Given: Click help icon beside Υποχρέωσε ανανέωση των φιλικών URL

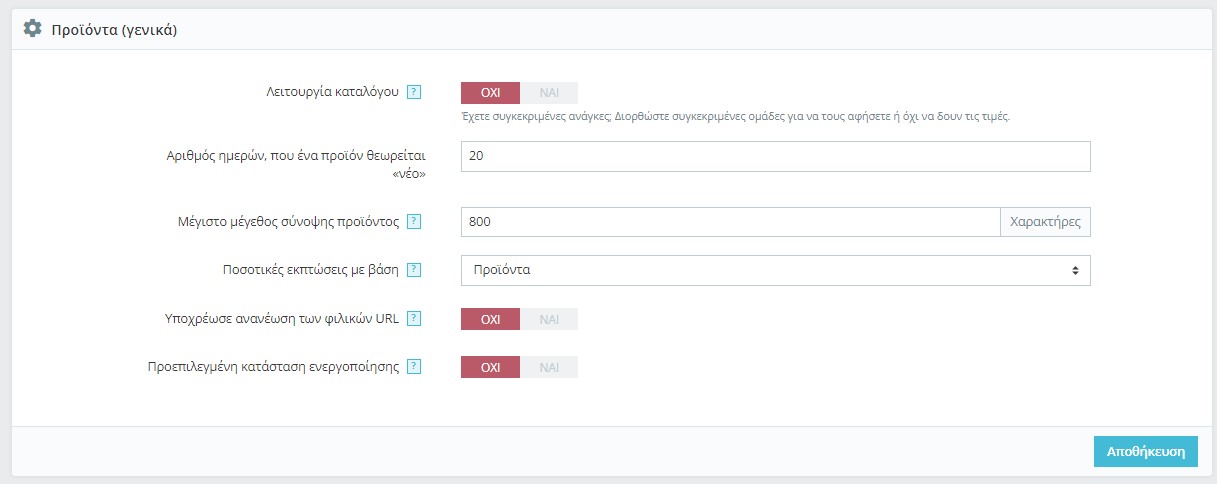Looking at the screenshot, I should point(414,319).
